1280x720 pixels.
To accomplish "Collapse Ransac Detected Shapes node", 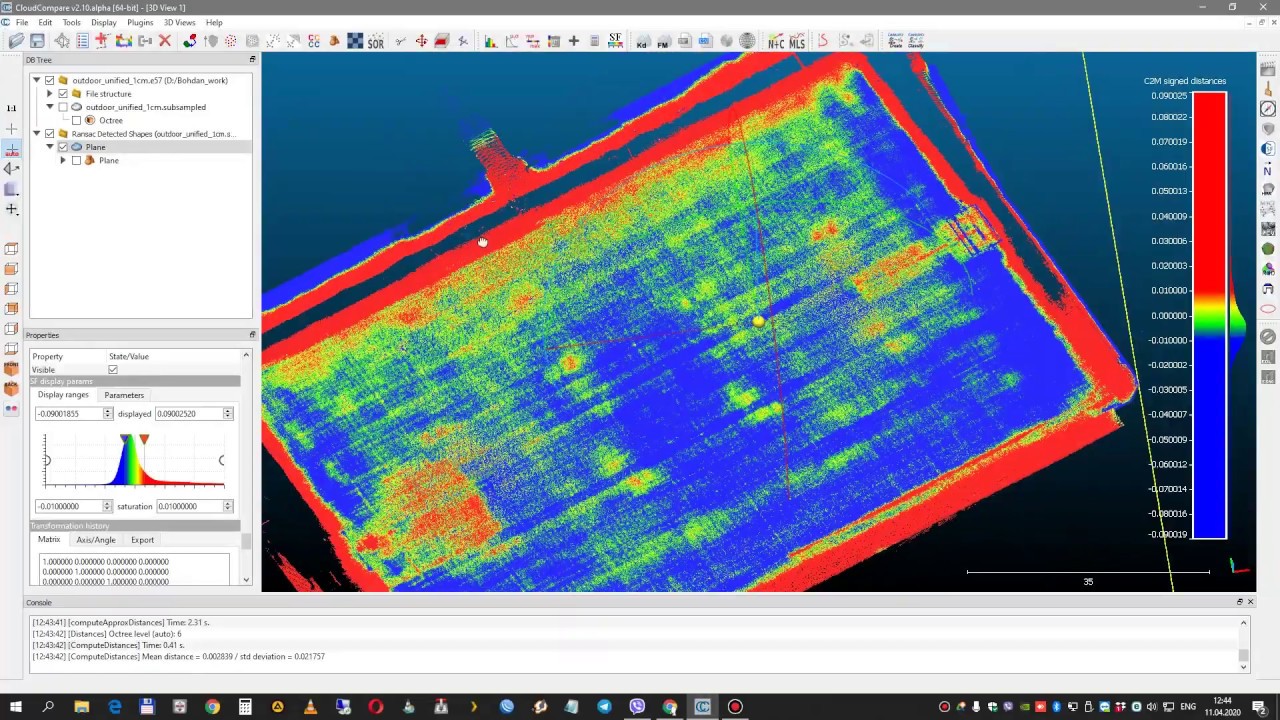I will coord(36,134).
